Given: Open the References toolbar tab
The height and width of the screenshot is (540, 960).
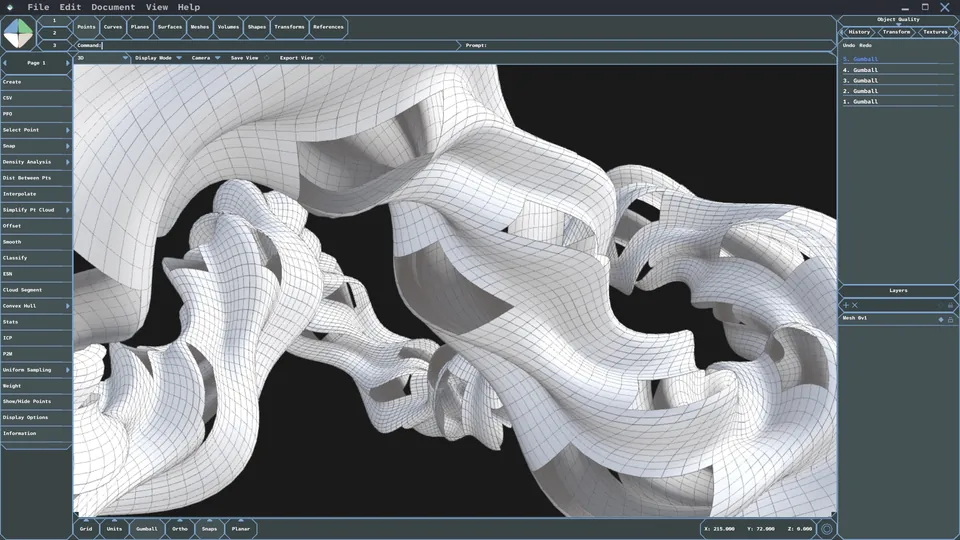Looking at the screenshot, I should (x=328, y=27).
